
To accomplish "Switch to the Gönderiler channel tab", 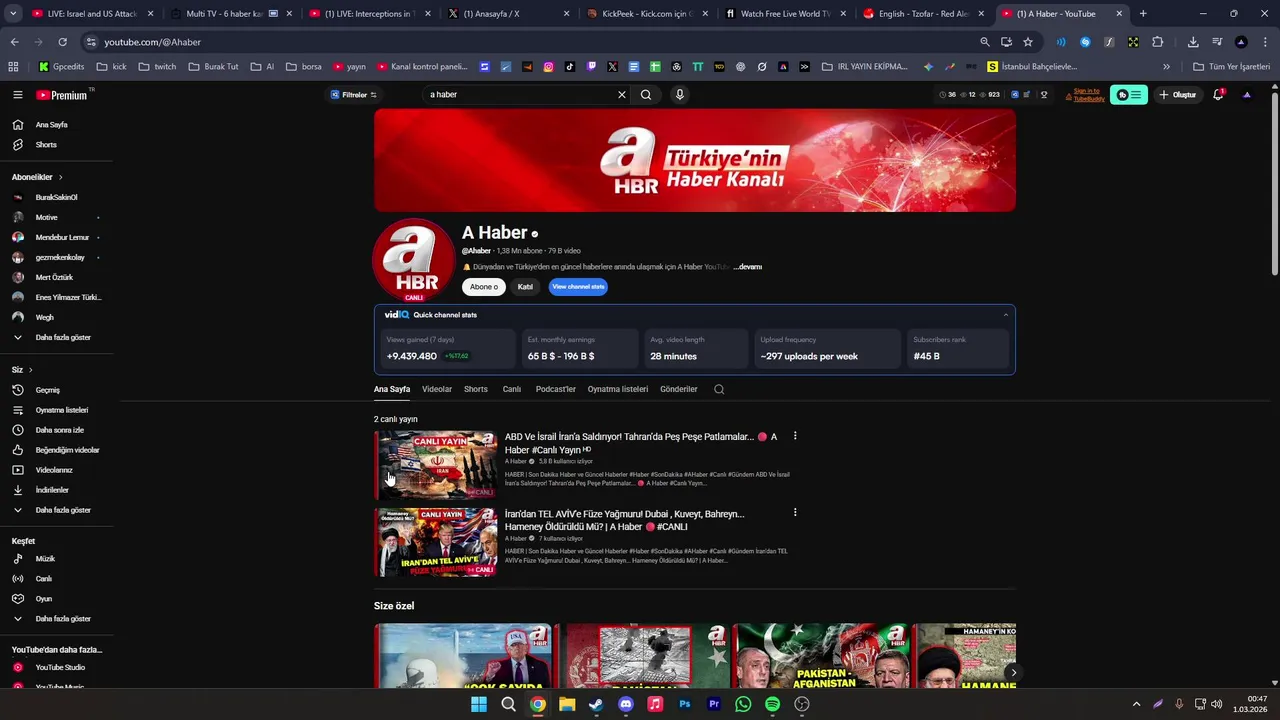I will [679, 389].
